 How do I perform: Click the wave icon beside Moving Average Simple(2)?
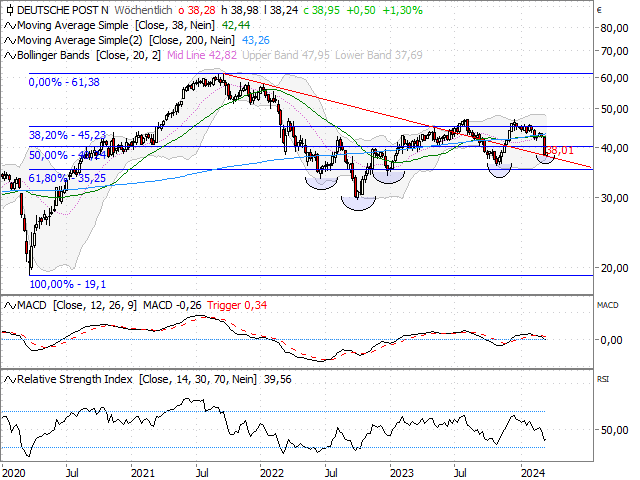coord(10,40)
